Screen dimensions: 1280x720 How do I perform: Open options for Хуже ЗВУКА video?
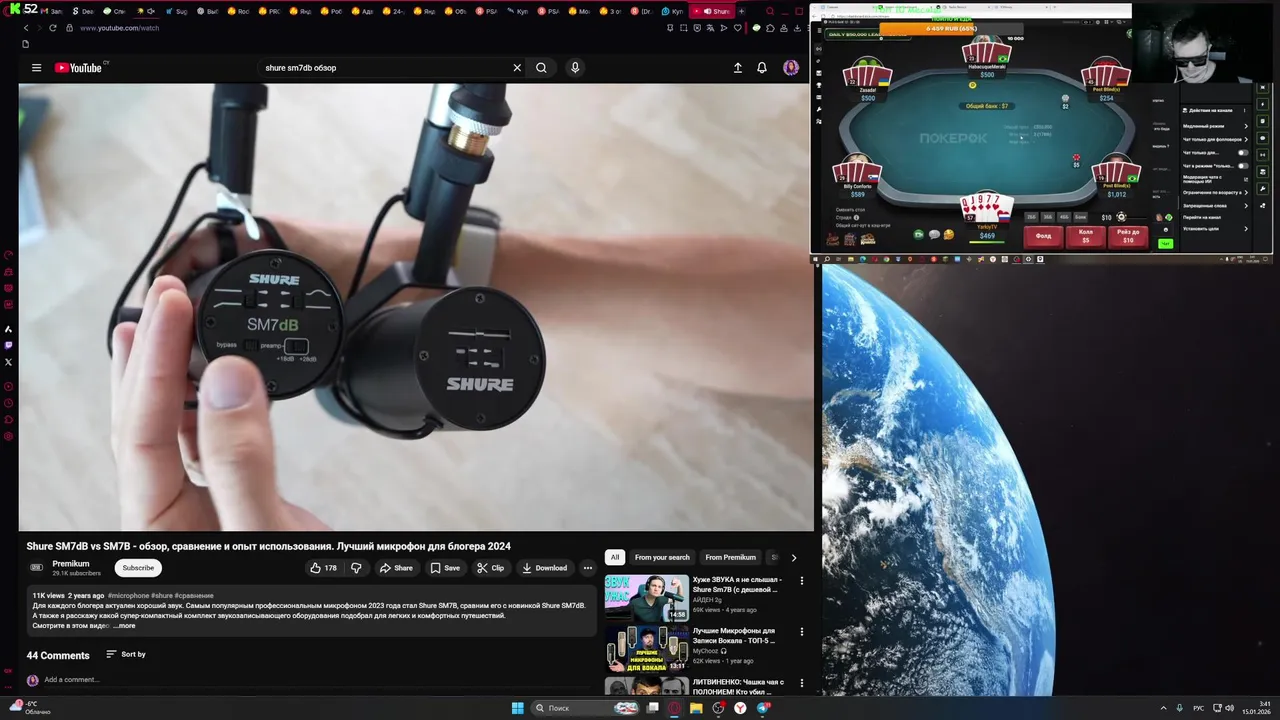(x=801, y=581)
